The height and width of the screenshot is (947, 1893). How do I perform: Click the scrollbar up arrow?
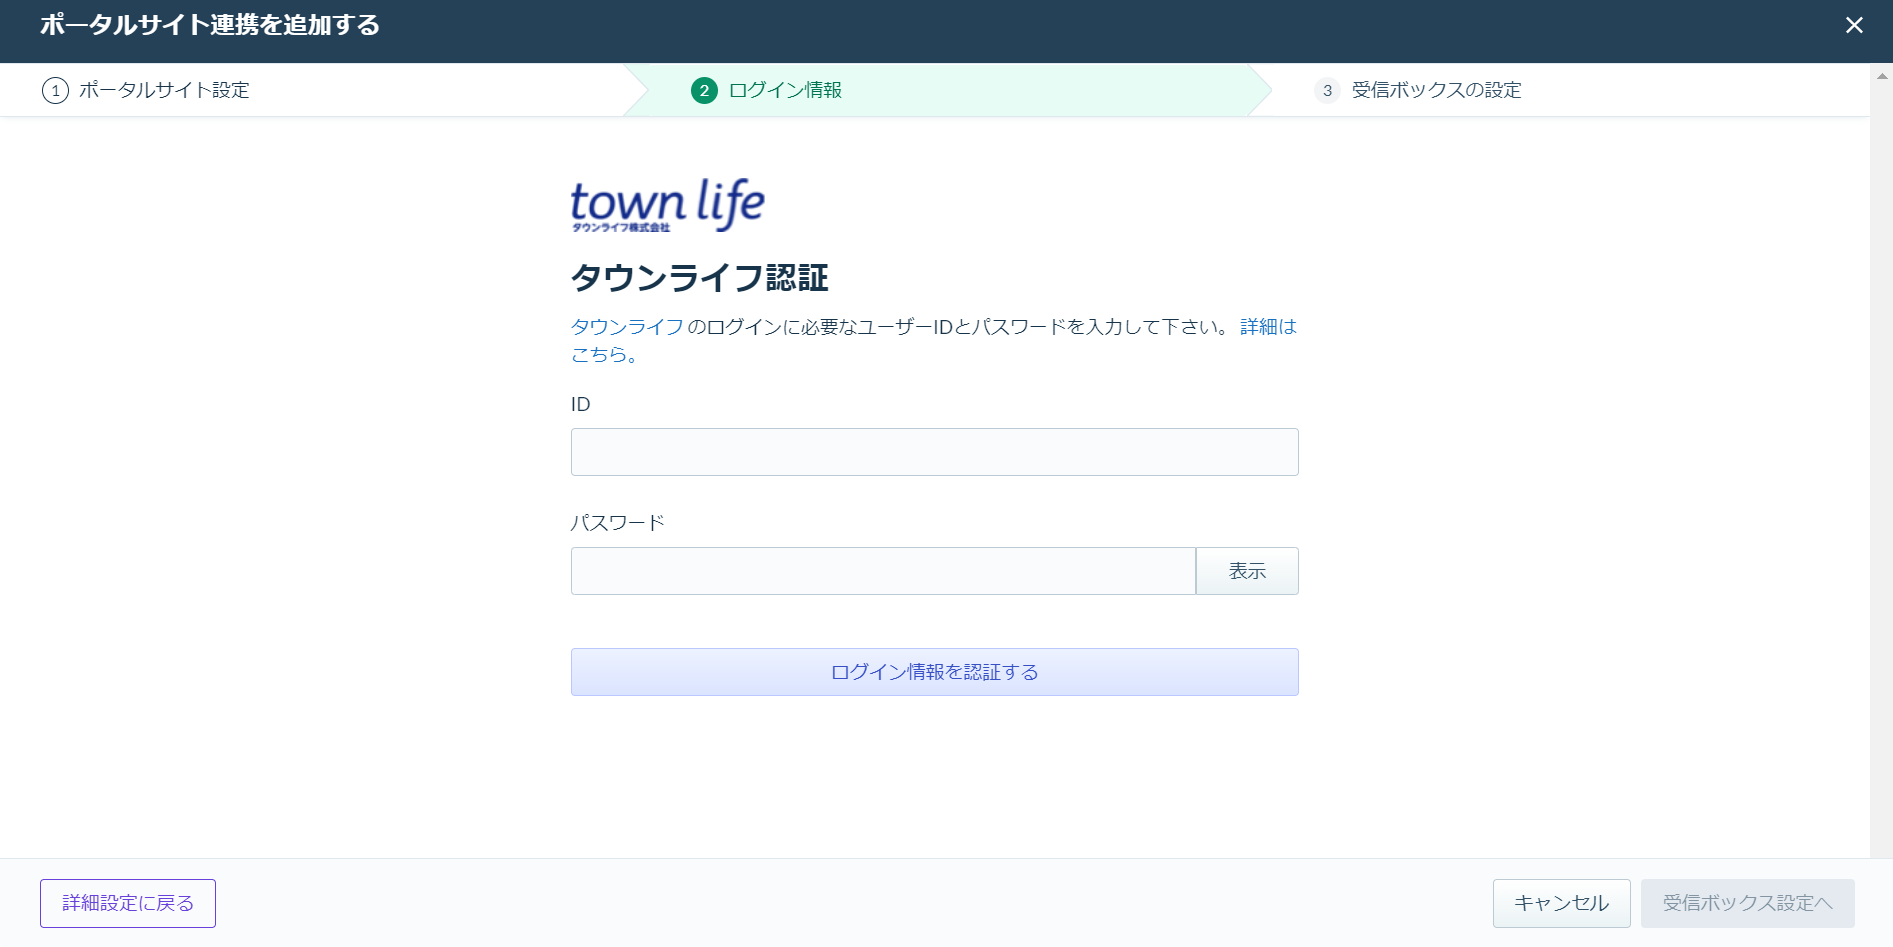1882,76
